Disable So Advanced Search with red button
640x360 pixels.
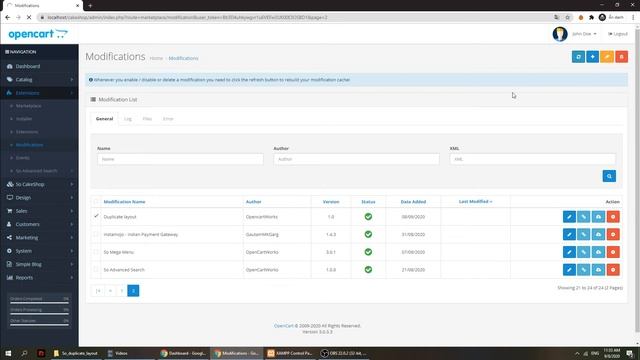coord(613,269)
